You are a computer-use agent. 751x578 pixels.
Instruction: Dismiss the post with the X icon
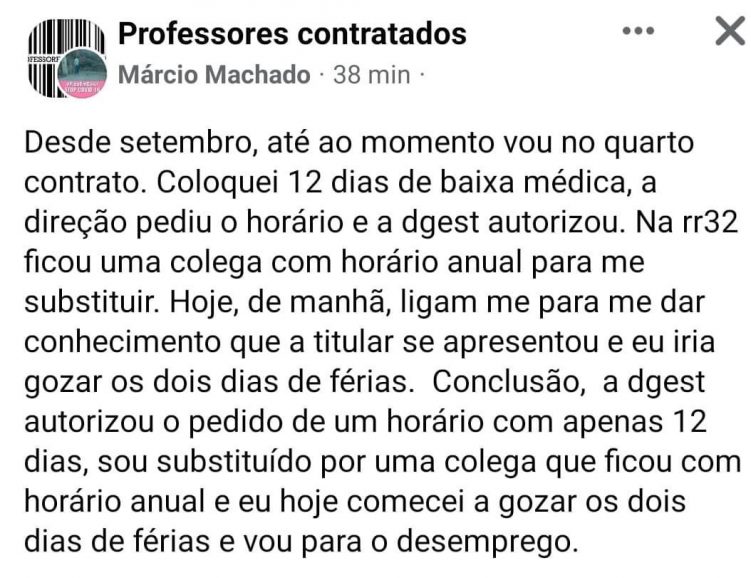point(731,33)
